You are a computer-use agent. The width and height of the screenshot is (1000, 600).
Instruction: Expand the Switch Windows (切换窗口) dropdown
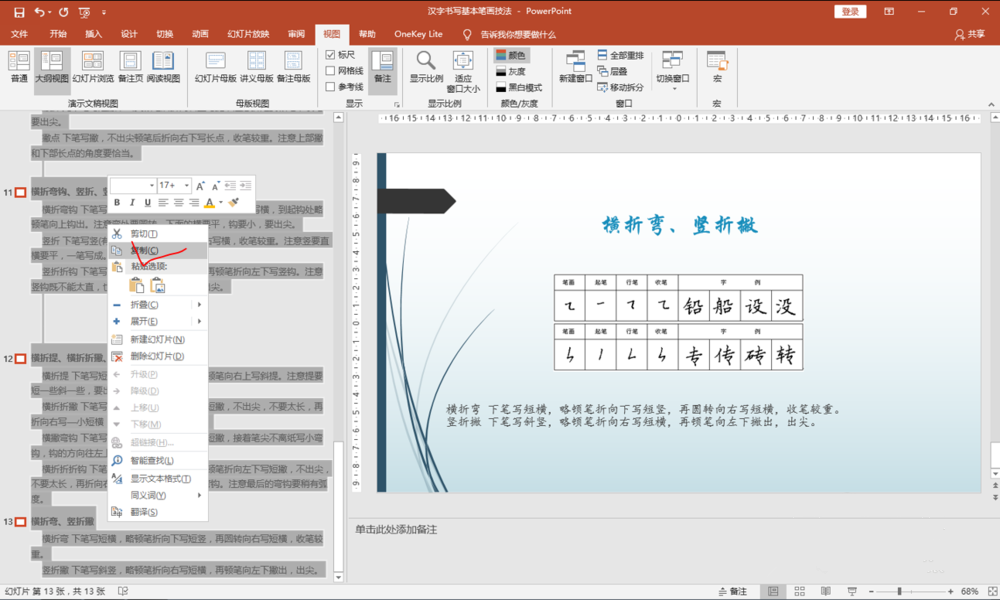[673, 78]
